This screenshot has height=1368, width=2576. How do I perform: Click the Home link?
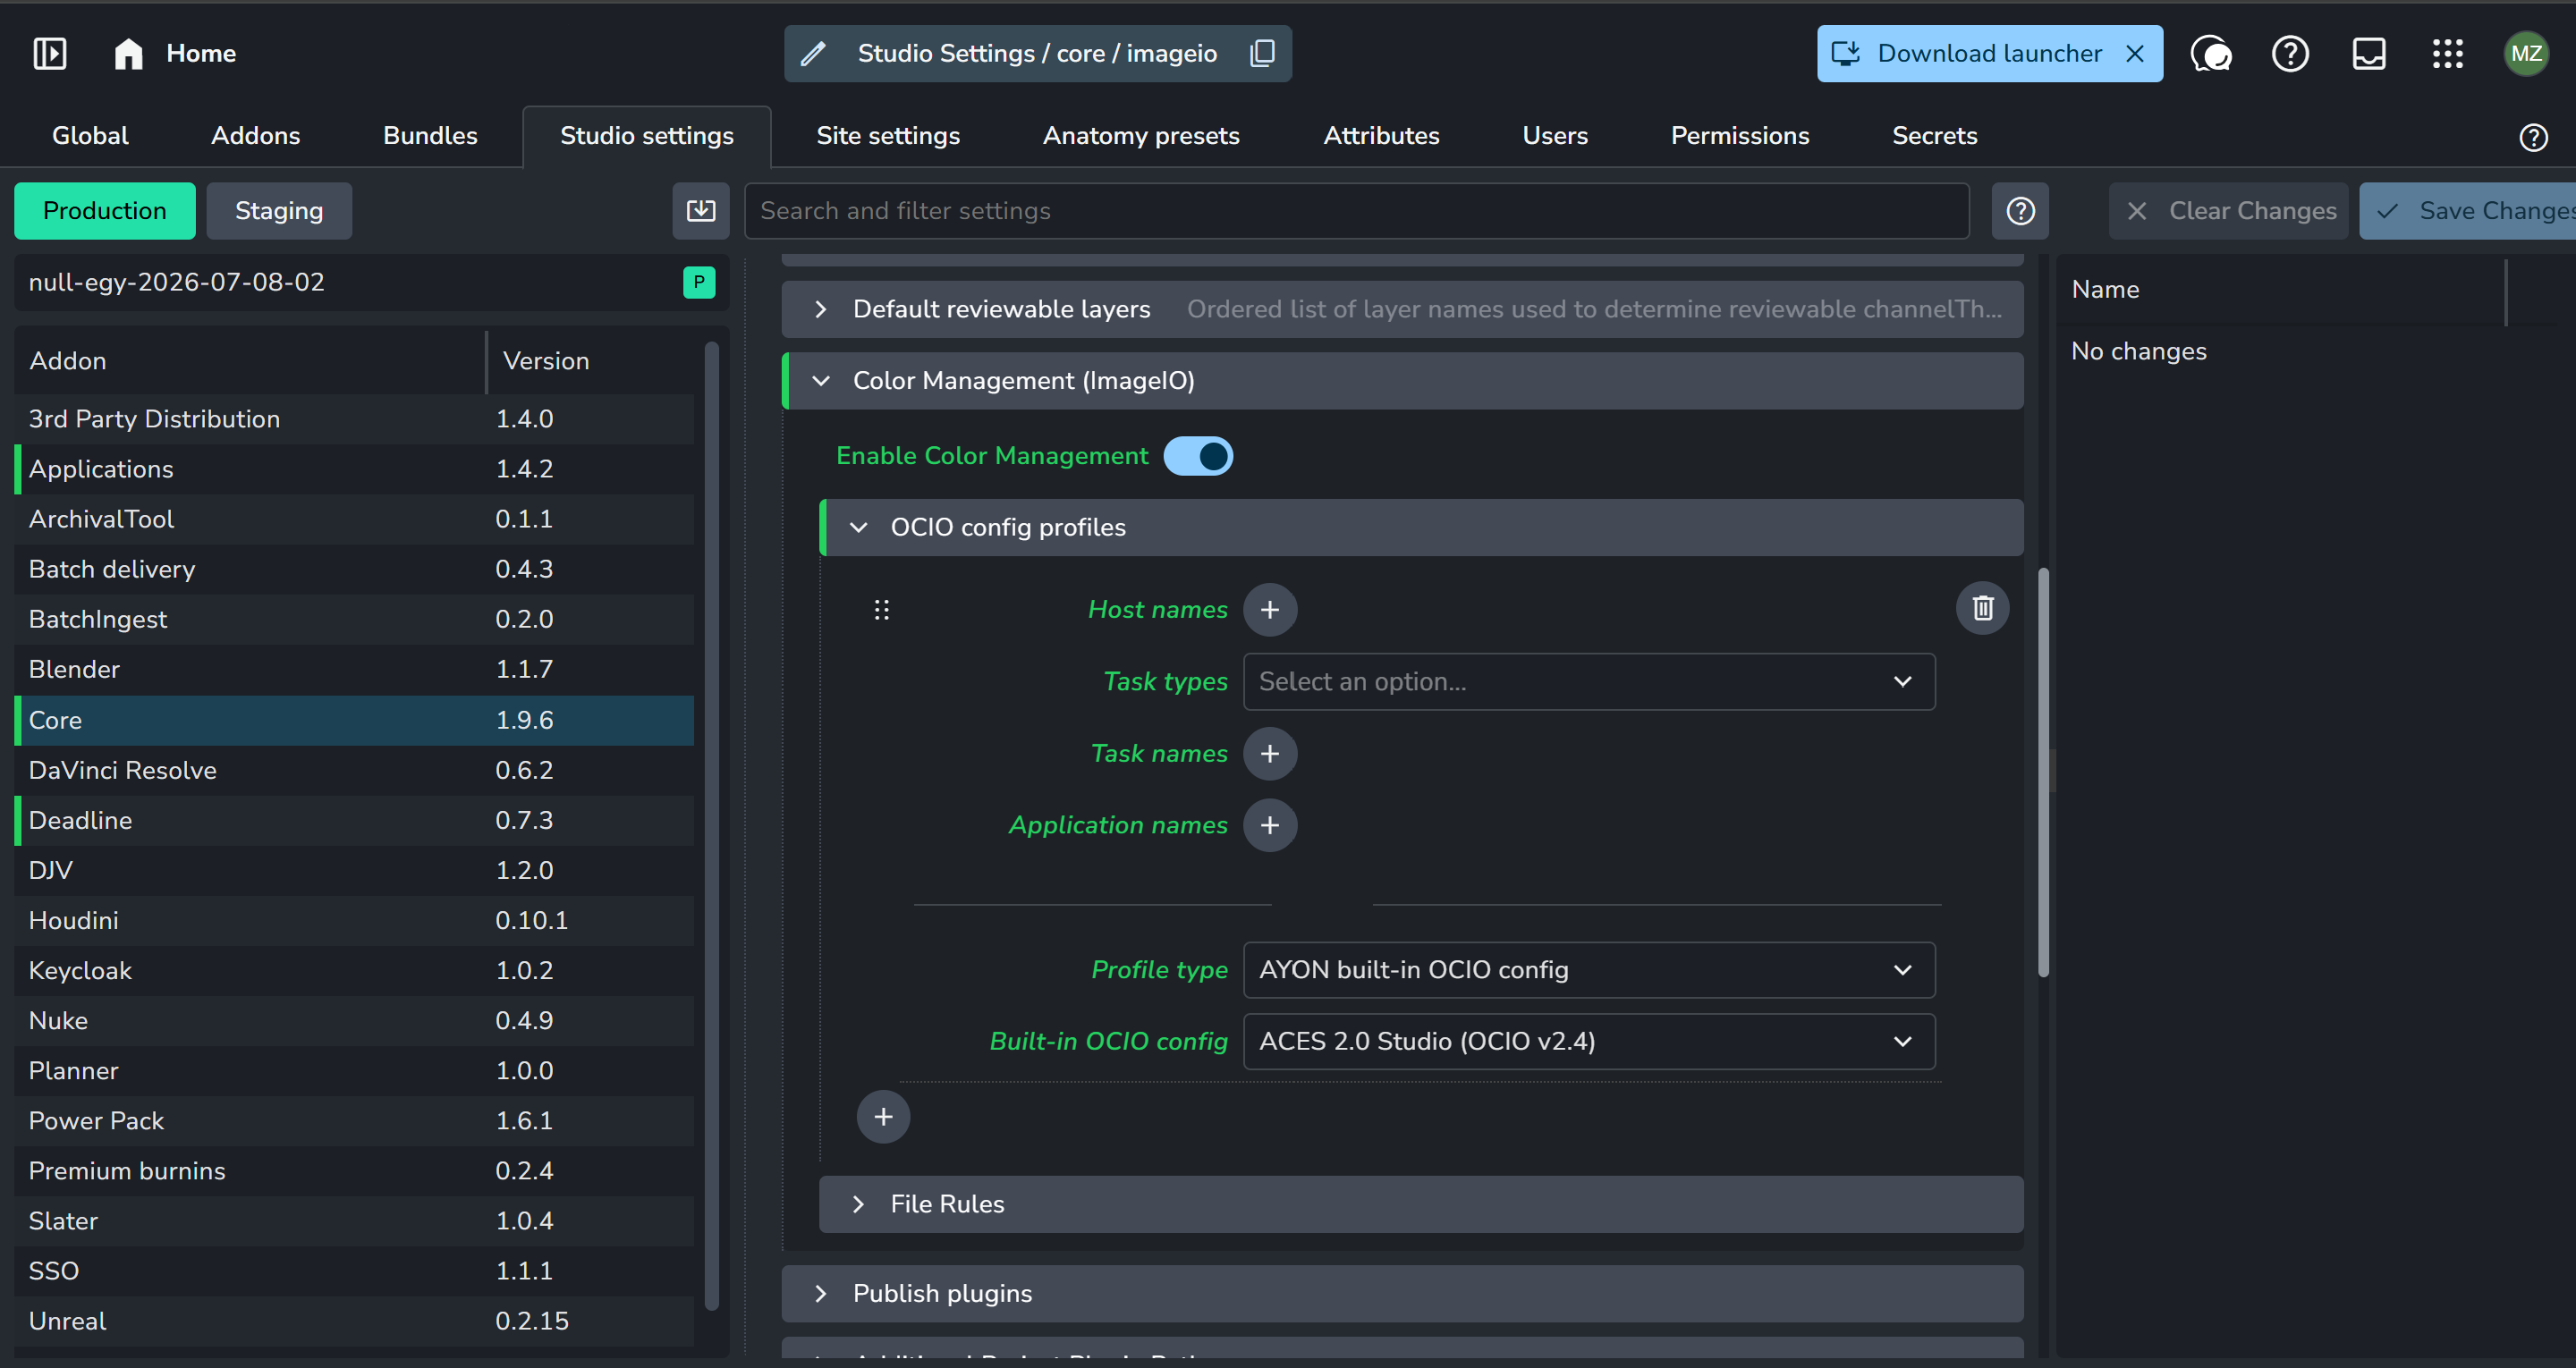pyautogui.click(x=201, y=53)
